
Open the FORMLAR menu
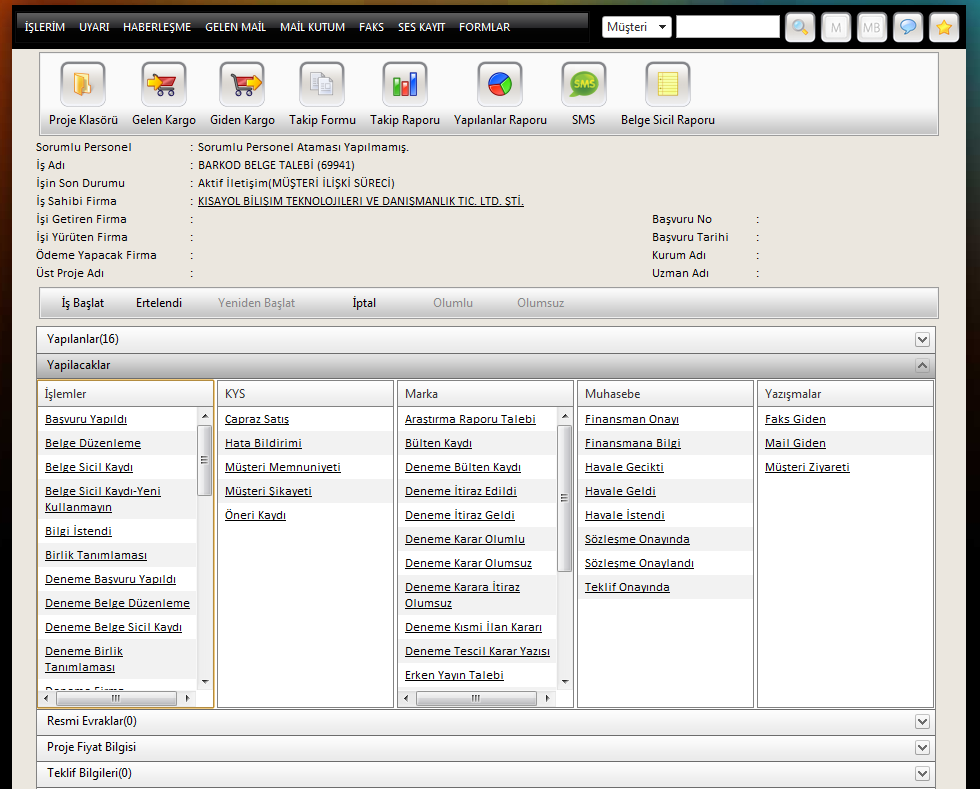[x=484, y=27]
